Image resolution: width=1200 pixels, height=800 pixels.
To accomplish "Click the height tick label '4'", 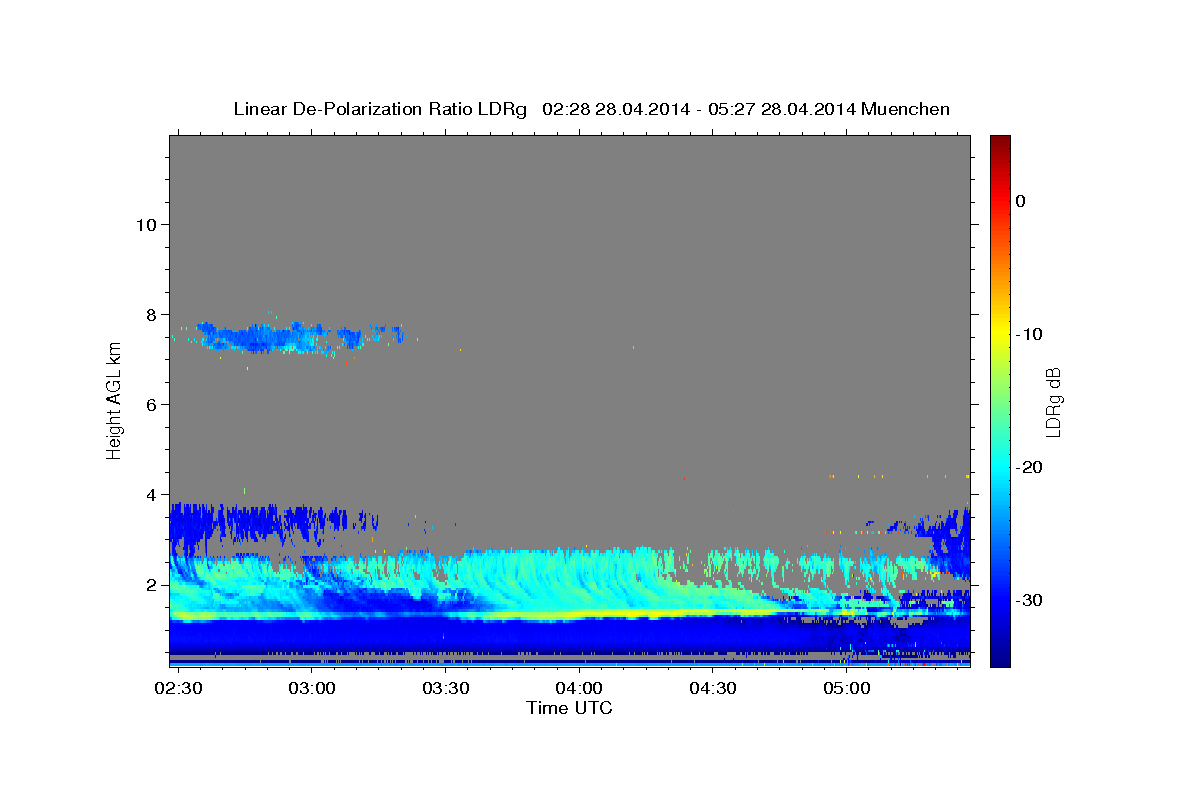I will [x=151, y=494].
